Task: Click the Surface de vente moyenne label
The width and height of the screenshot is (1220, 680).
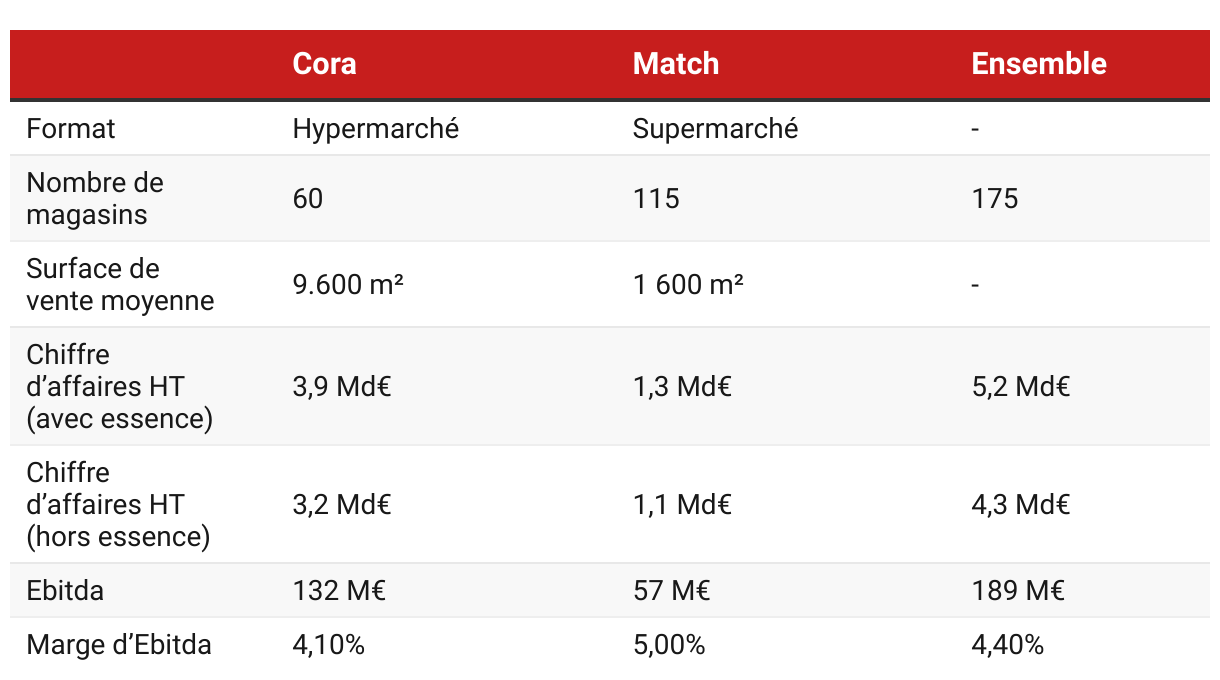Action: pyautogui.click(x=120, y=285)
